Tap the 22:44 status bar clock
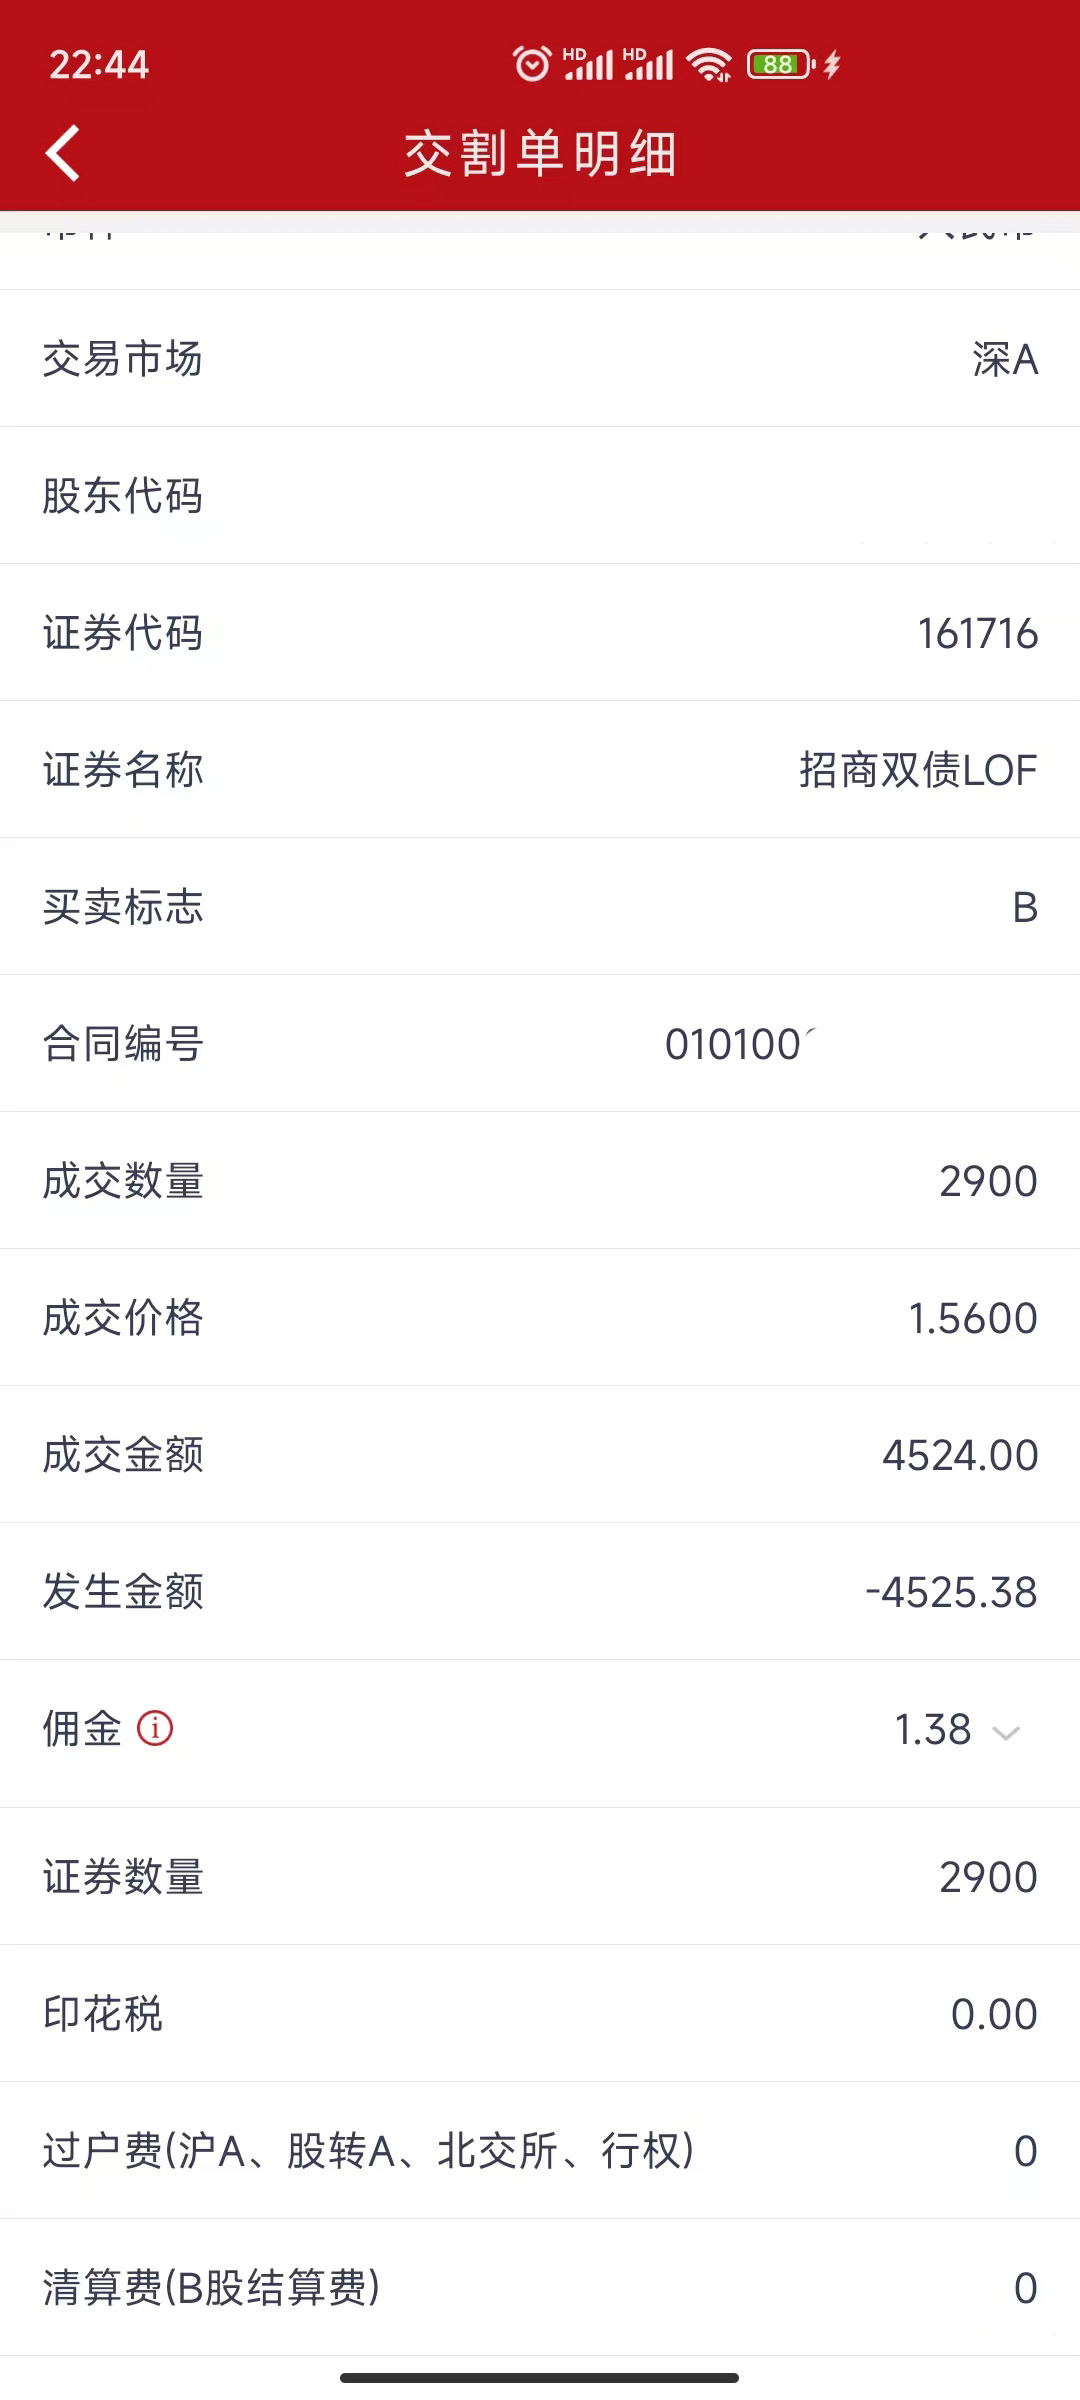 point(99,65)
